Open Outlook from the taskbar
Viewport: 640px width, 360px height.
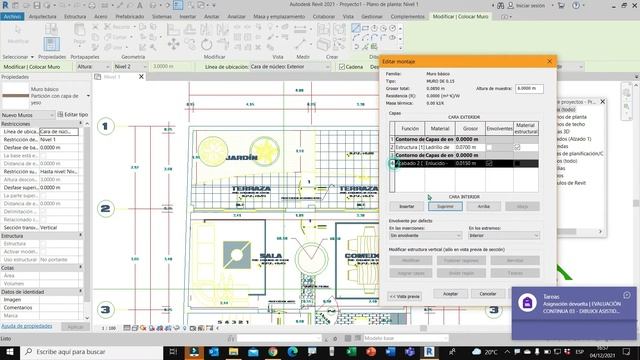213,352
